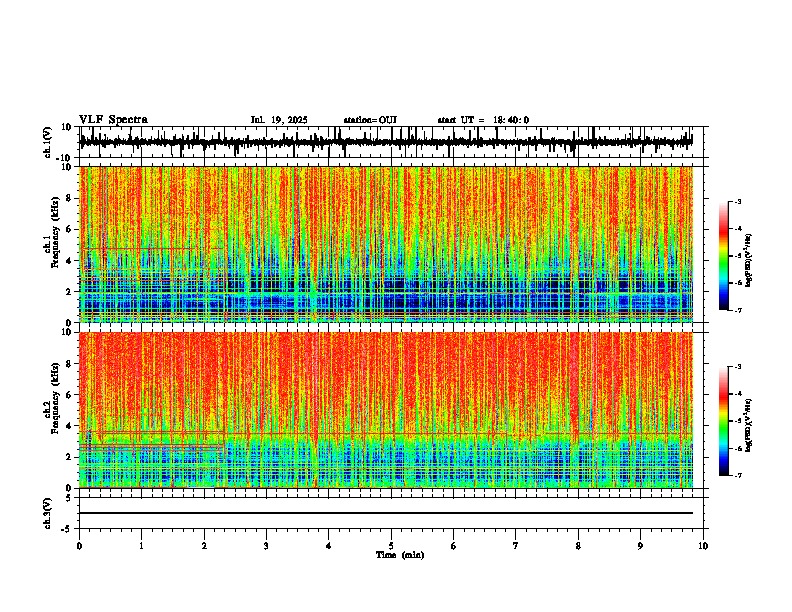The image size is (792, 612).
Task: Click the "VLF Spectra" plot title
Action: 113,120
